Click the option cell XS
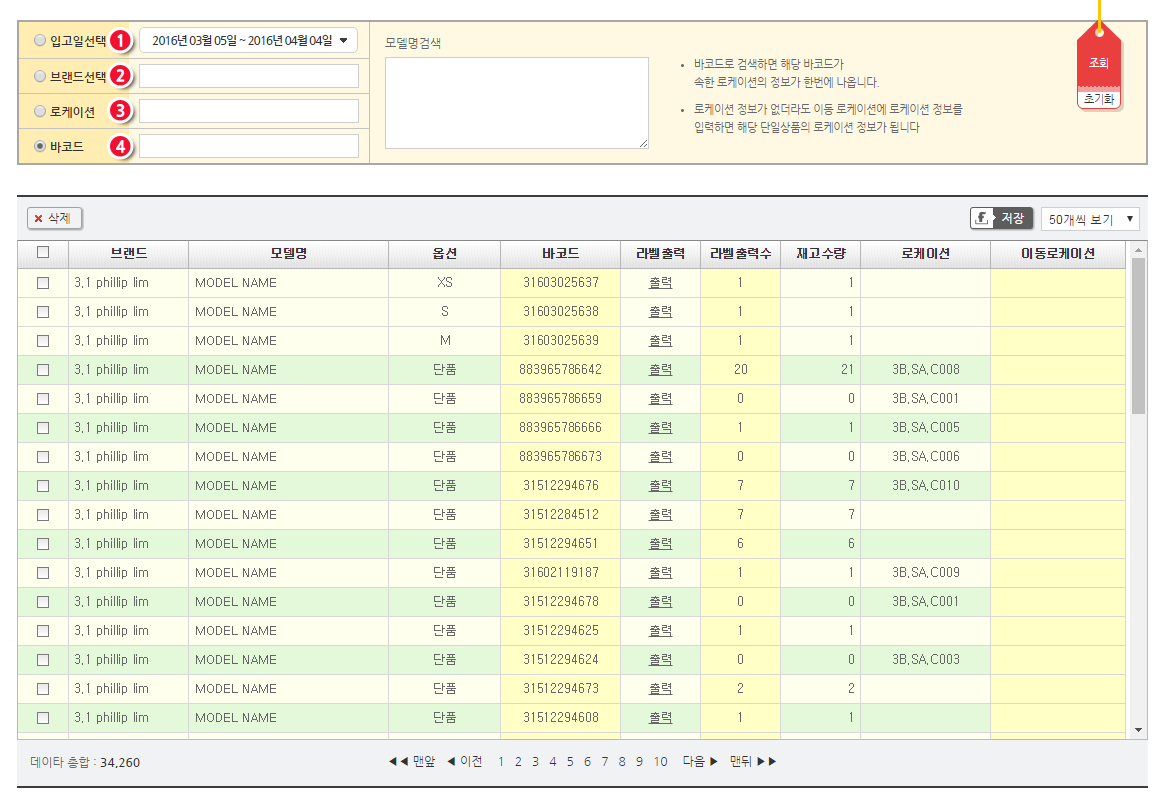1165x812 pixels. 444,282
